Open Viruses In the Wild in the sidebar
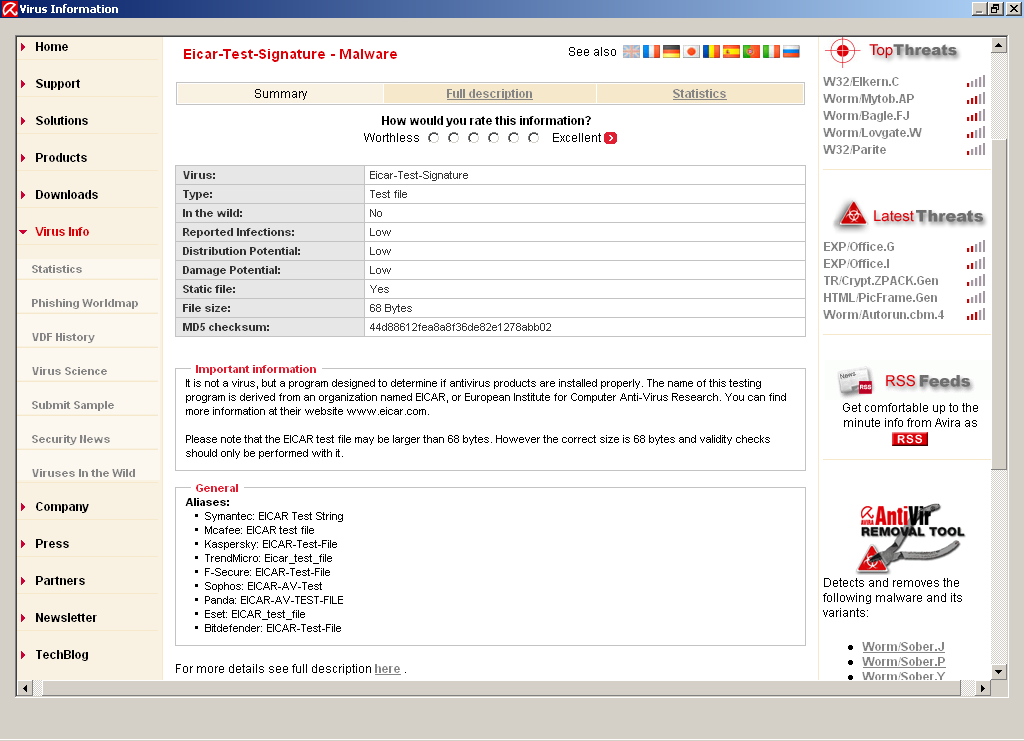The image size is (1024, 741). [84, 473]
